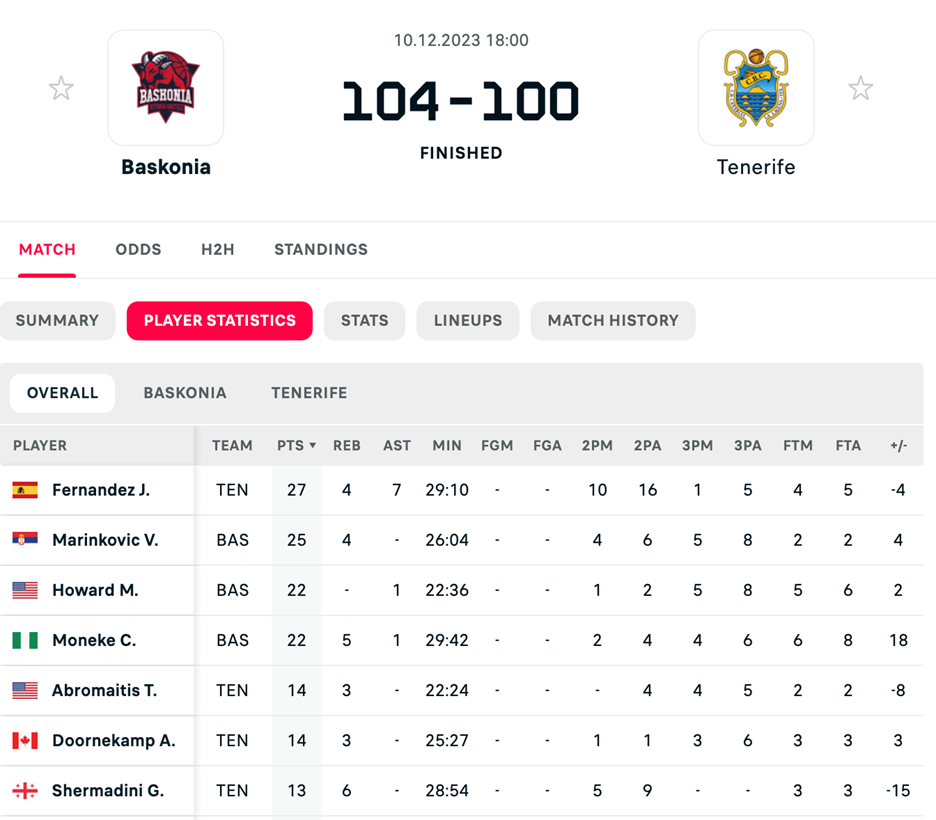
Task: Click the Baskonia team logo
Action: (x=165, y=88)
